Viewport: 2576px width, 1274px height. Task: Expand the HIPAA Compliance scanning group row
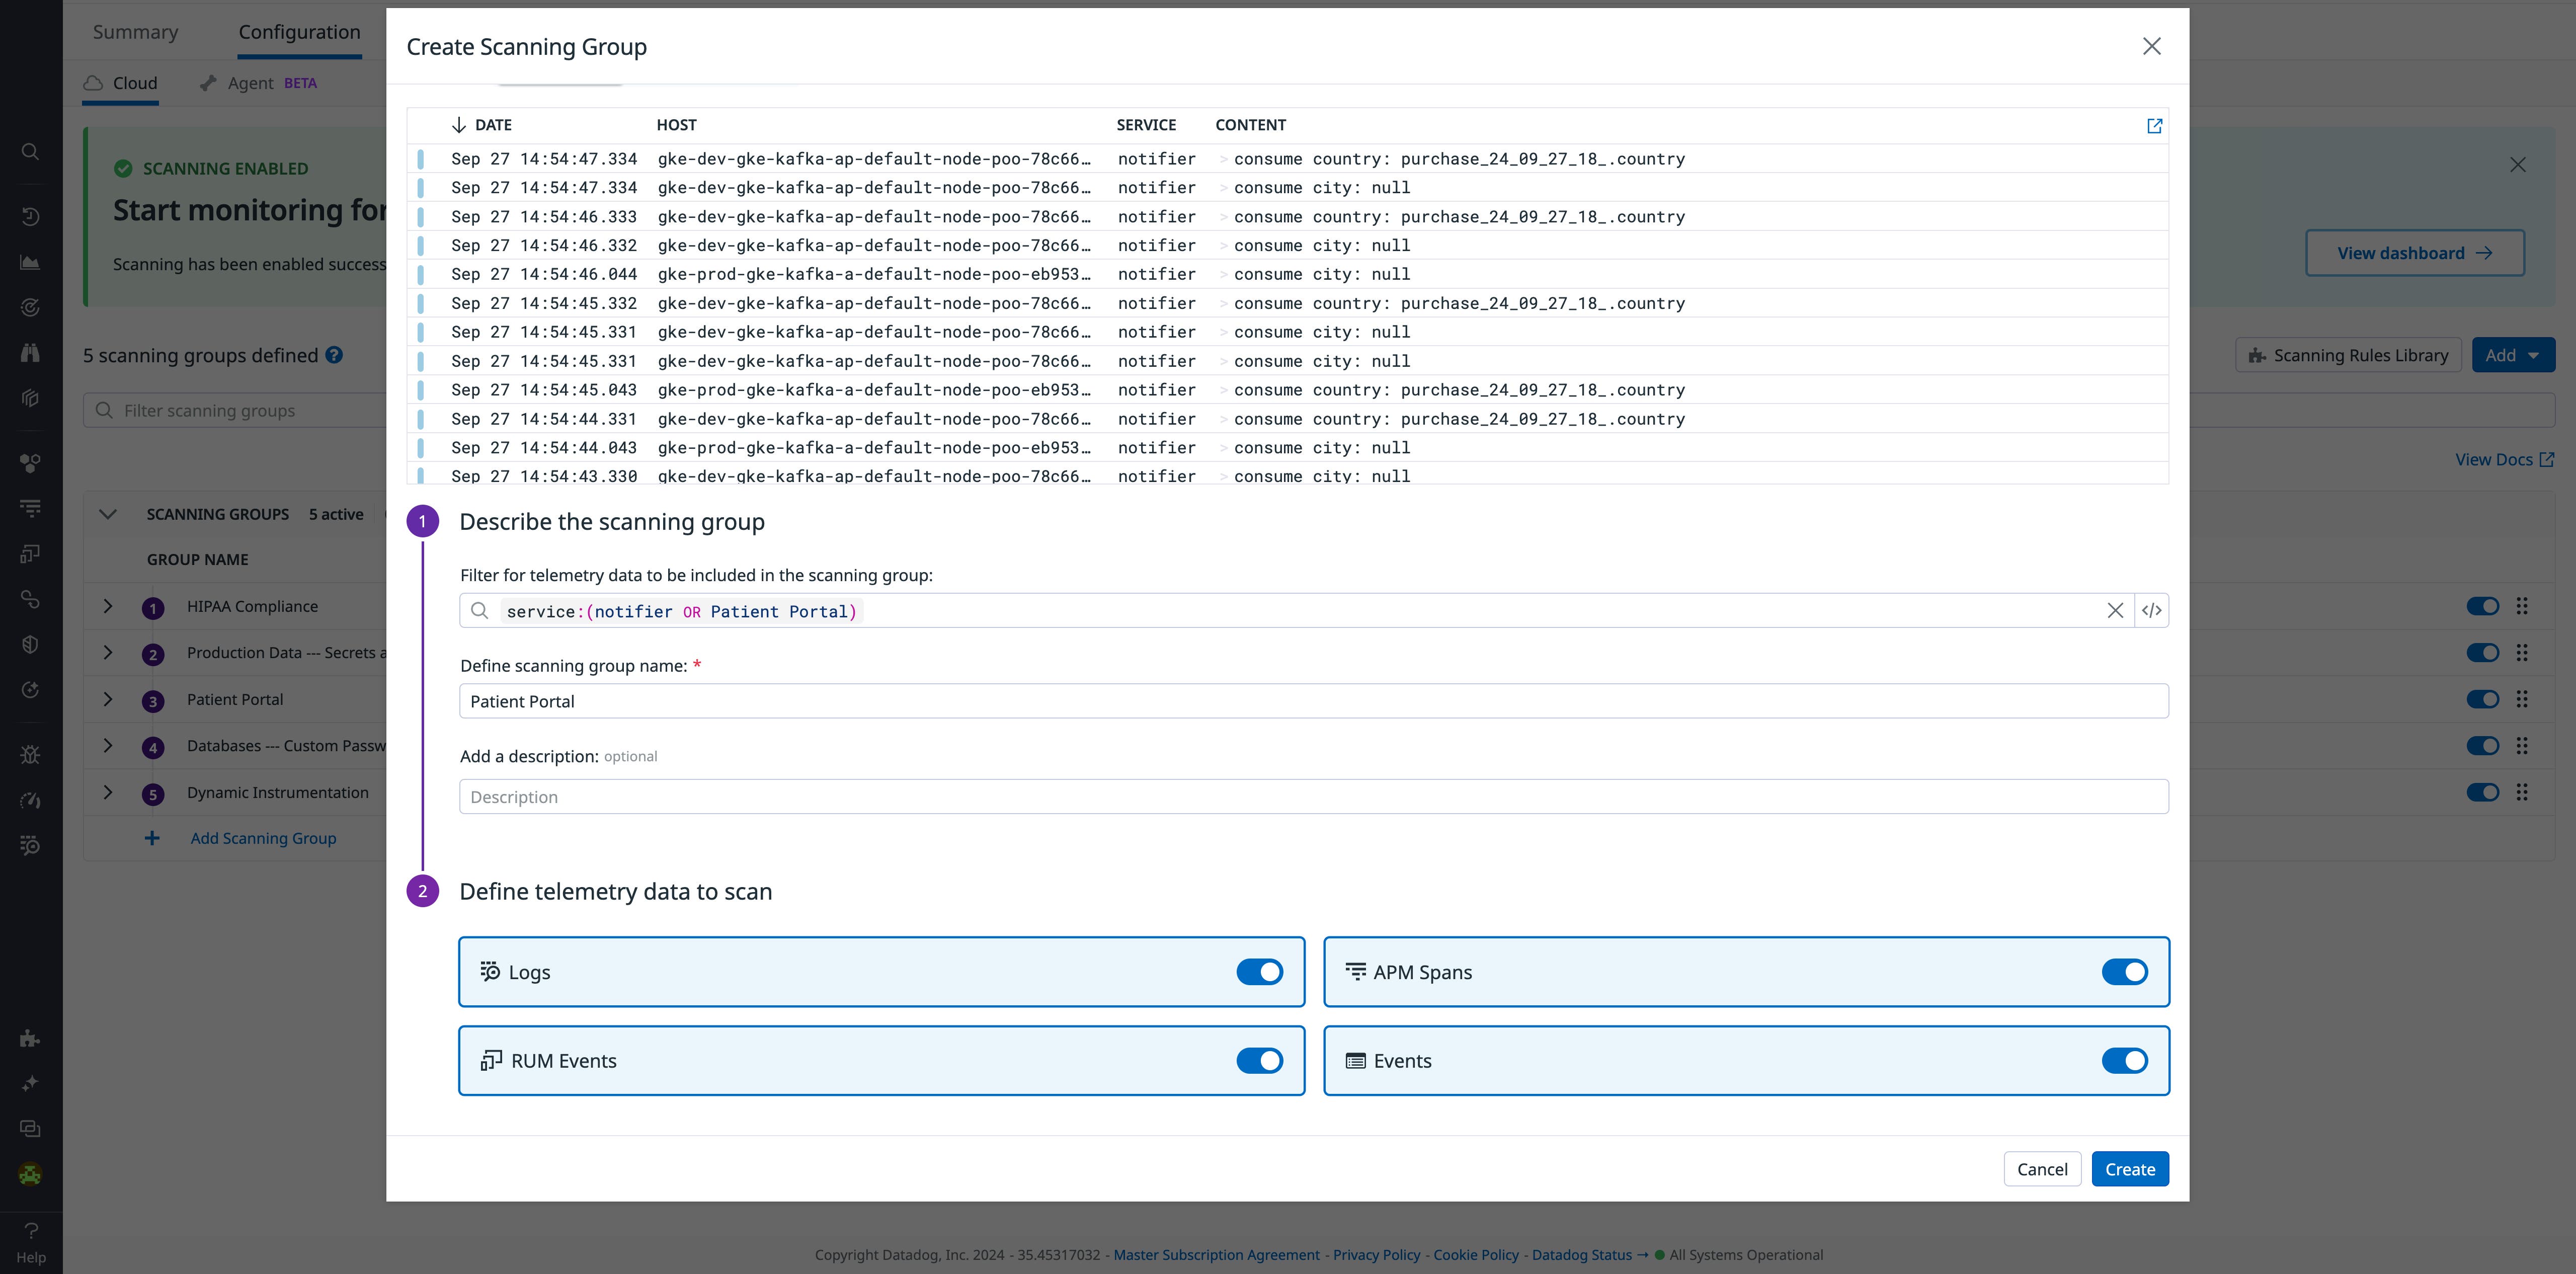click(107, 606)
